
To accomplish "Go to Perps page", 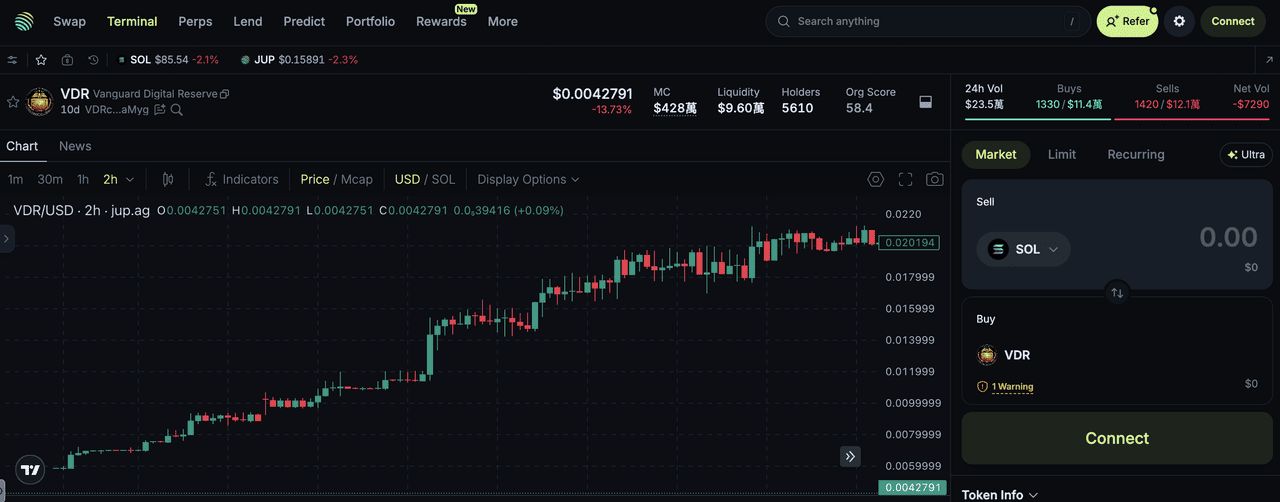I will click(x=195, y=21).
